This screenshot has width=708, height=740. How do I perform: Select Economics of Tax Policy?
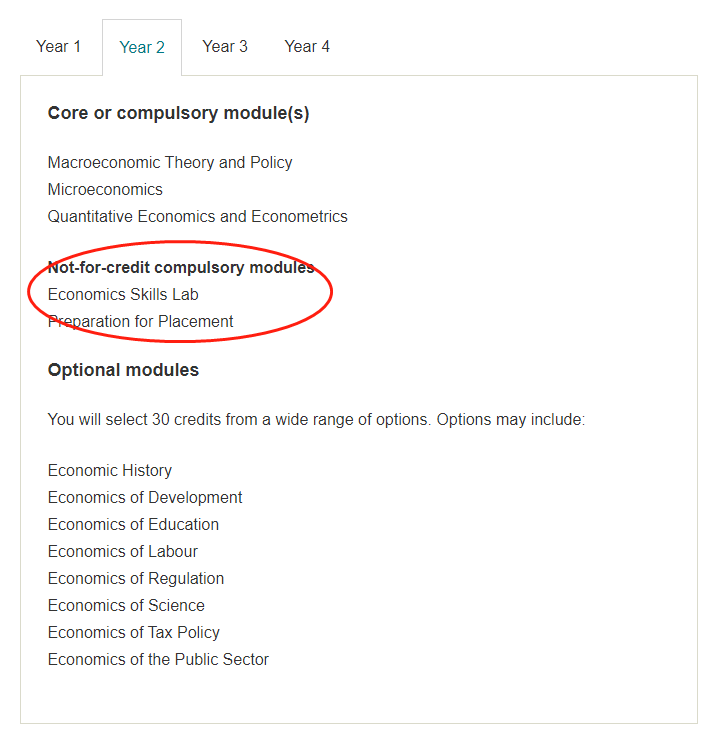(x=134, y=632)
